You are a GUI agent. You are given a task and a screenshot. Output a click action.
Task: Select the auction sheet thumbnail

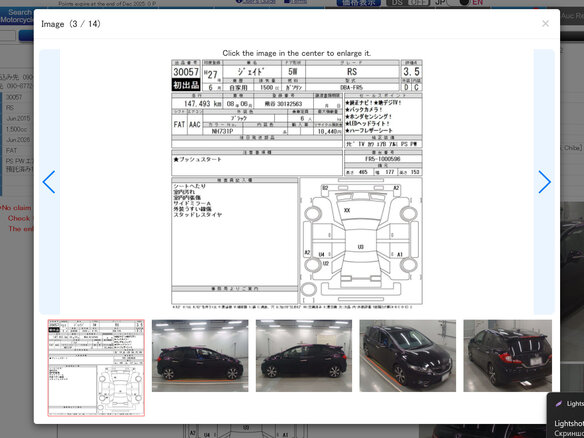click(96, 368)
